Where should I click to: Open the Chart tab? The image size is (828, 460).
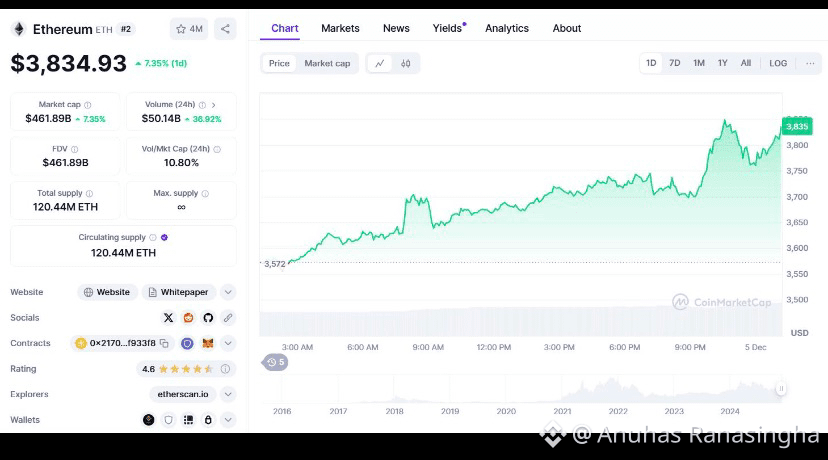(x=285, y=29)
